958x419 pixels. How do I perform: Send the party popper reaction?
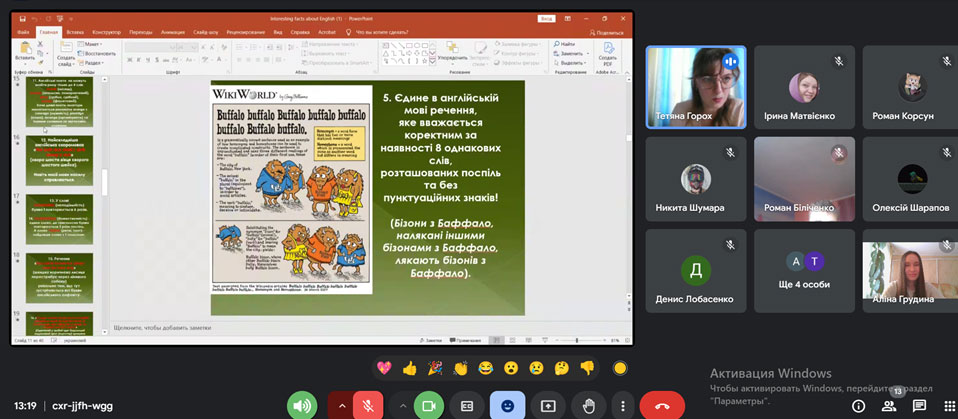[x=434, y=368]
